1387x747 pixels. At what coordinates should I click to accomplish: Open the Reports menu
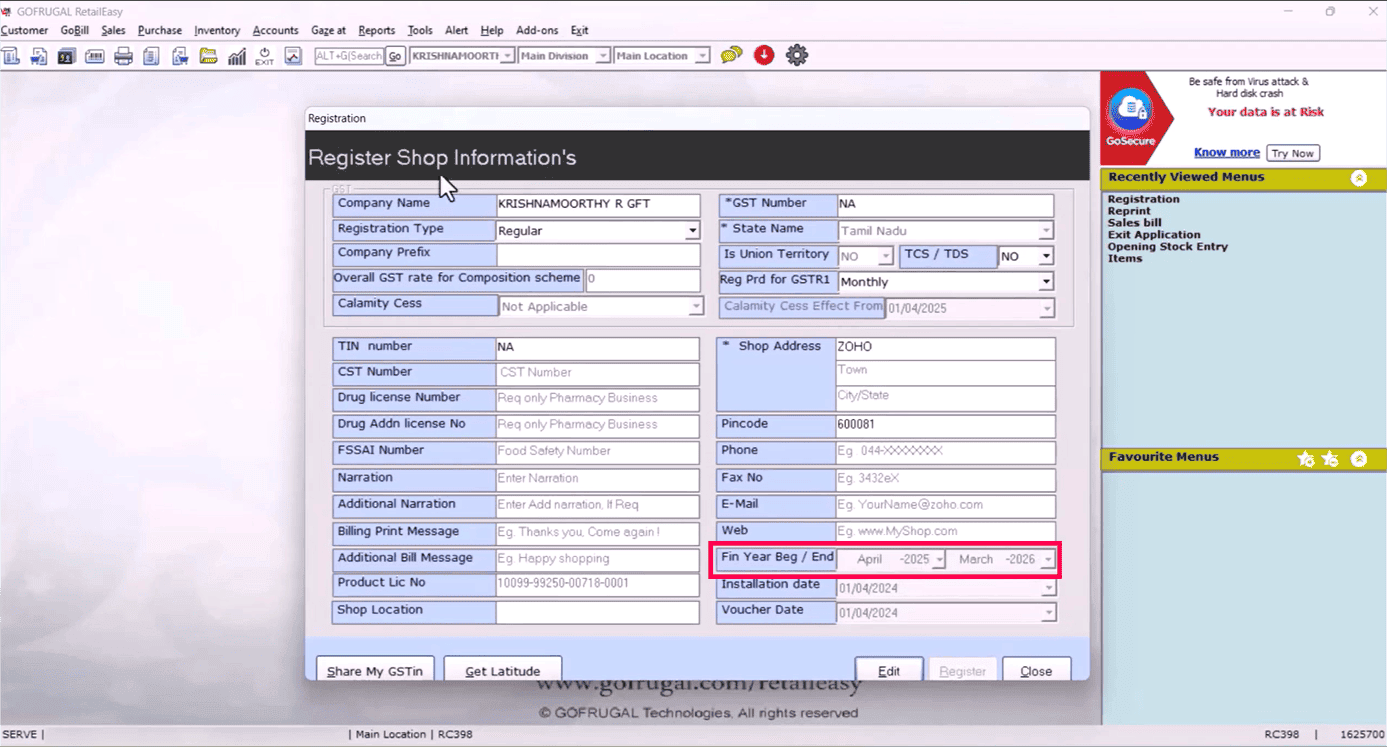pos(376,30)
